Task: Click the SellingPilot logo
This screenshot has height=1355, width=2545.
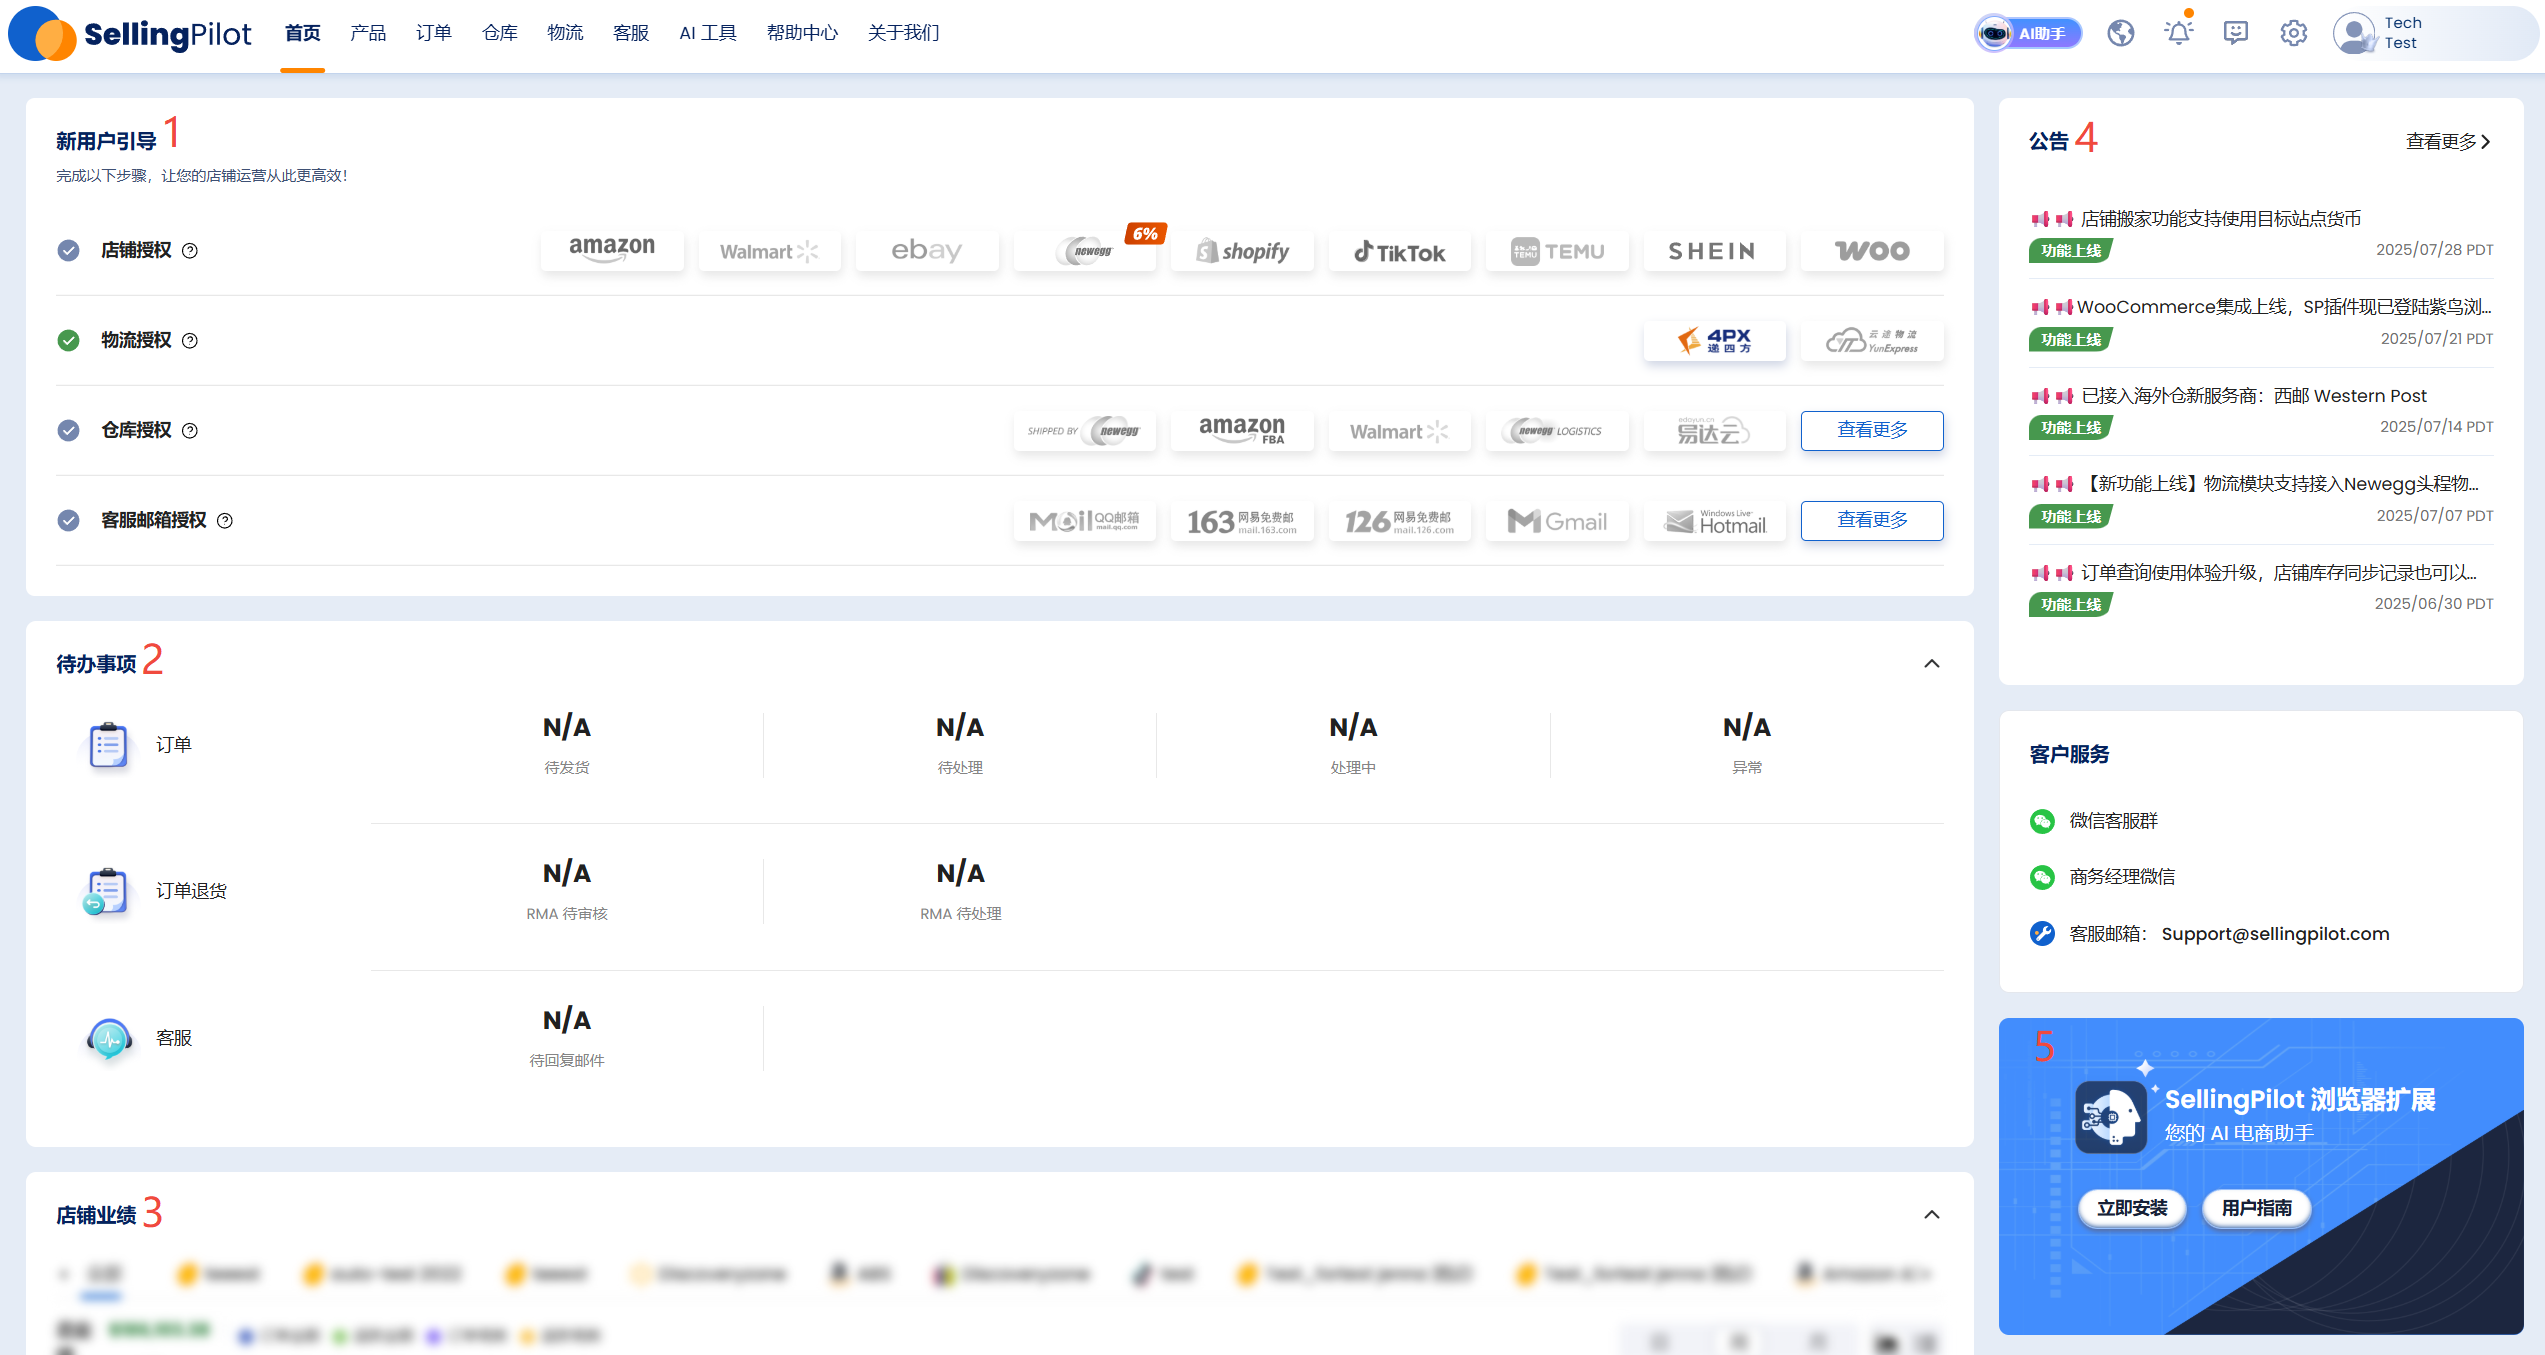Action: 130,34
